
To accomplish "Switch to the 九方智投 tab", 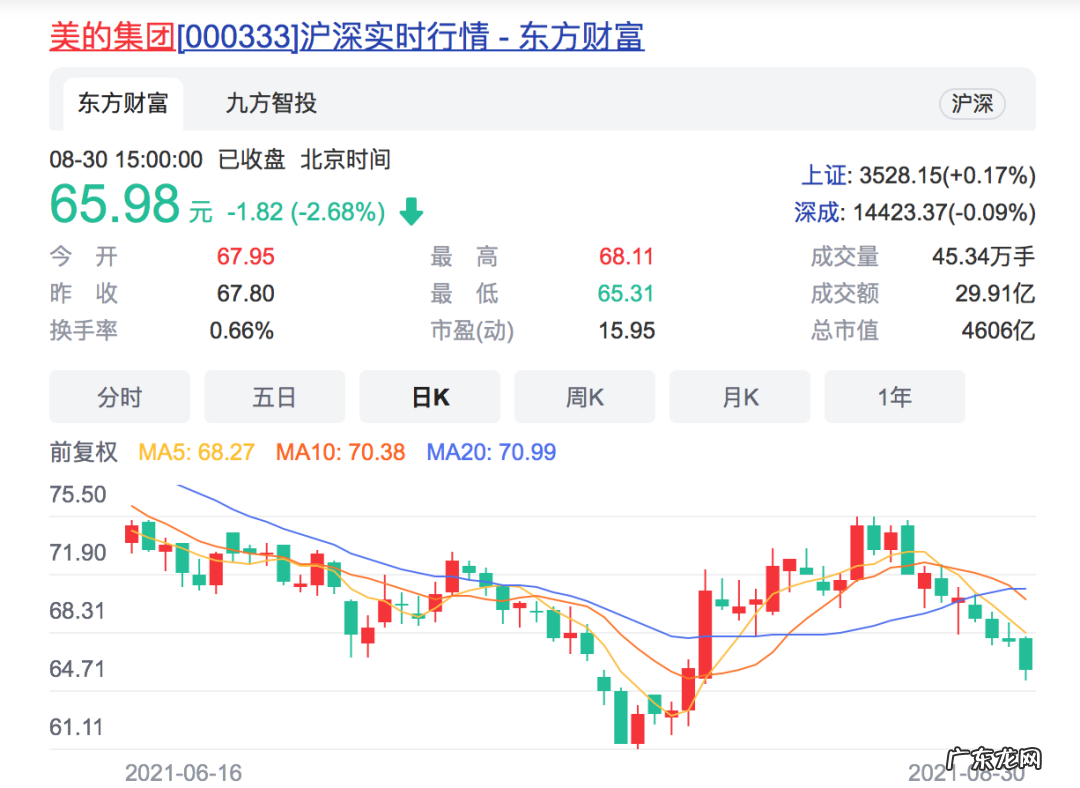I will click(275, 104).
